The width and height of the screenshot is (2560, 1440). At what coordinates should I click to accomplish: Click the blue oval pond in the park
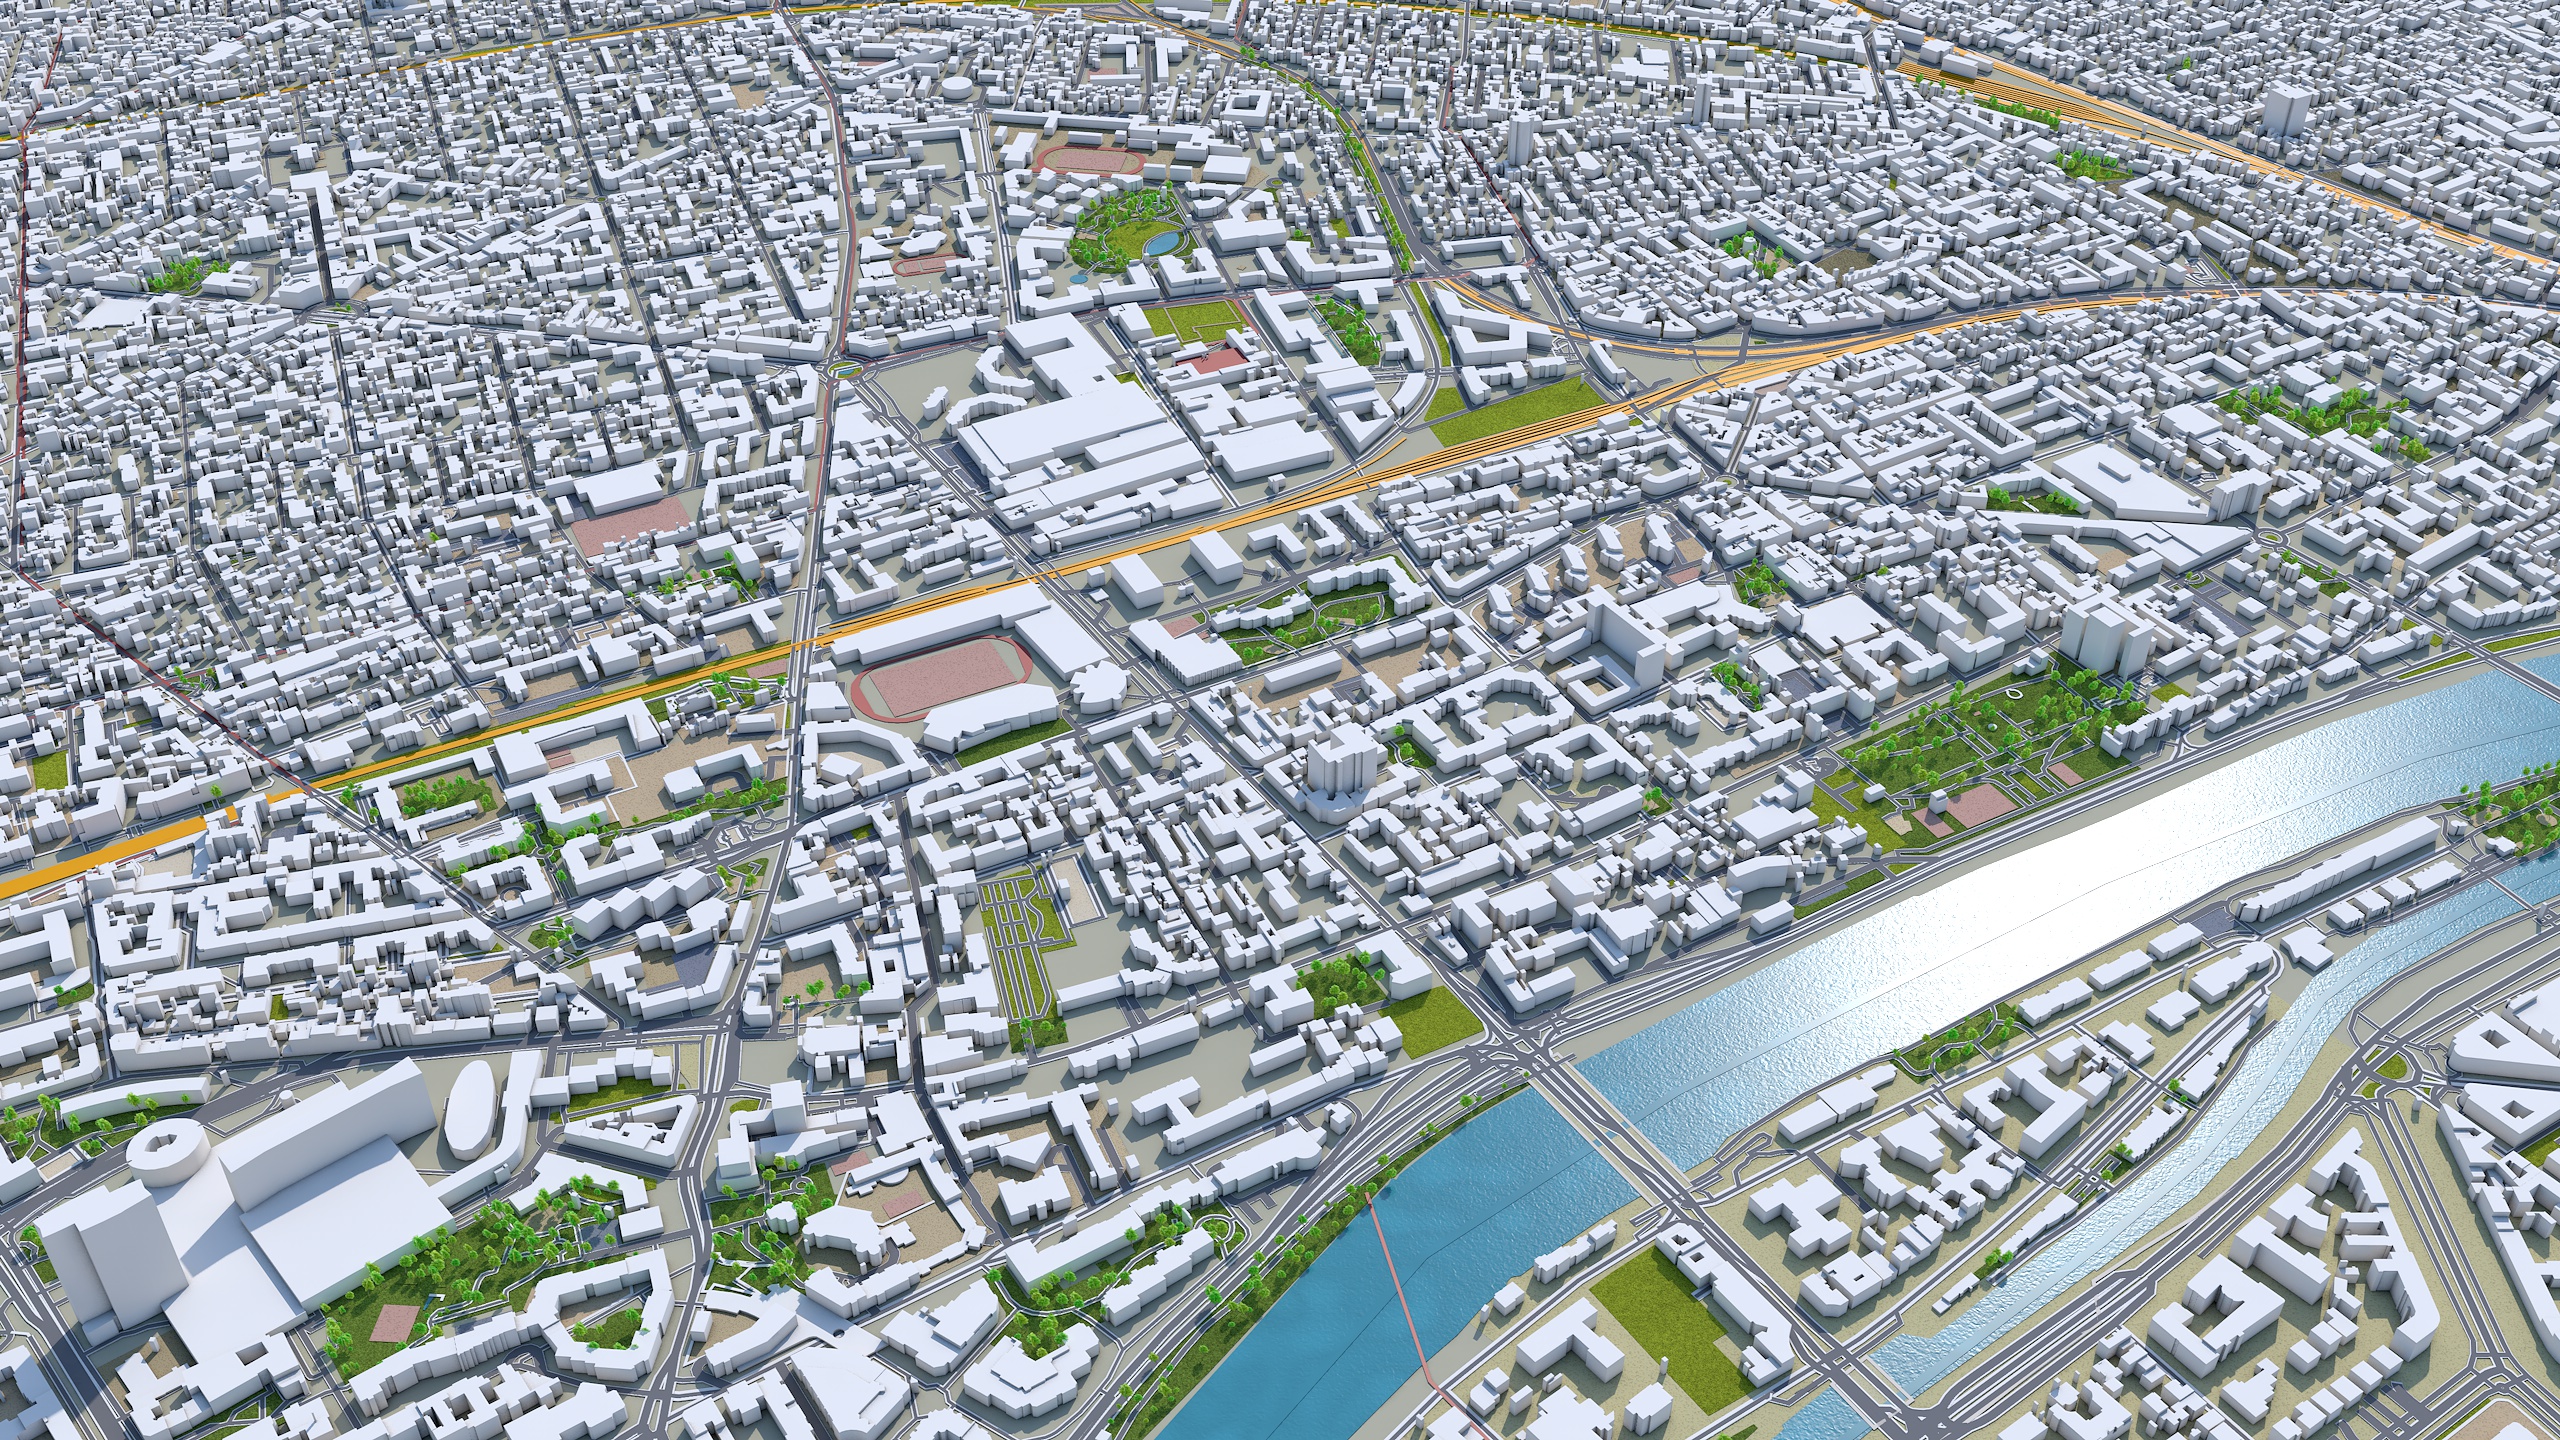coord(1163,243)
